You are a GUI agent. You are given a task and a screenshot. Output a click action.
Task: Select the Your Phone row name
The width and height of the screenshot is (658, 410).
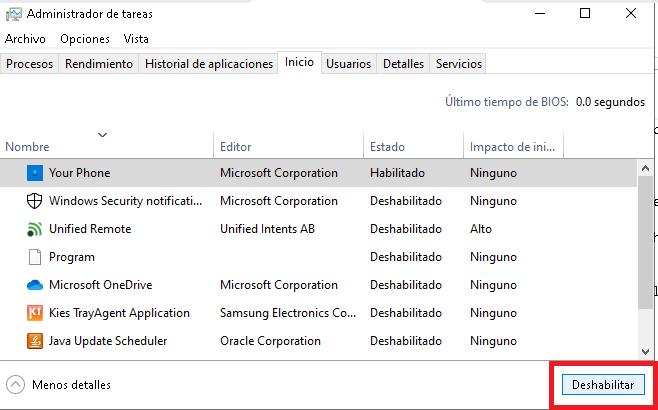click(x=79, y=173)
